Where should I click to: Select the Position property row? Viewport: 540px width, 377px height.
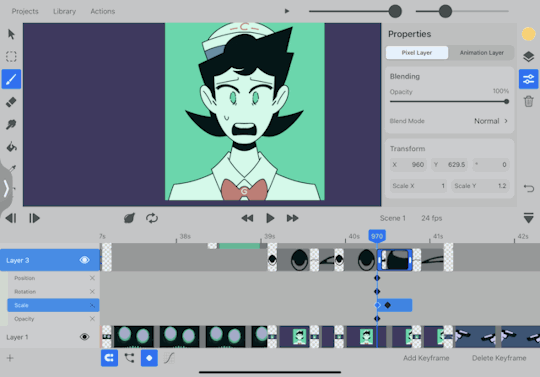pyautogui.click(x=53, y=278)
